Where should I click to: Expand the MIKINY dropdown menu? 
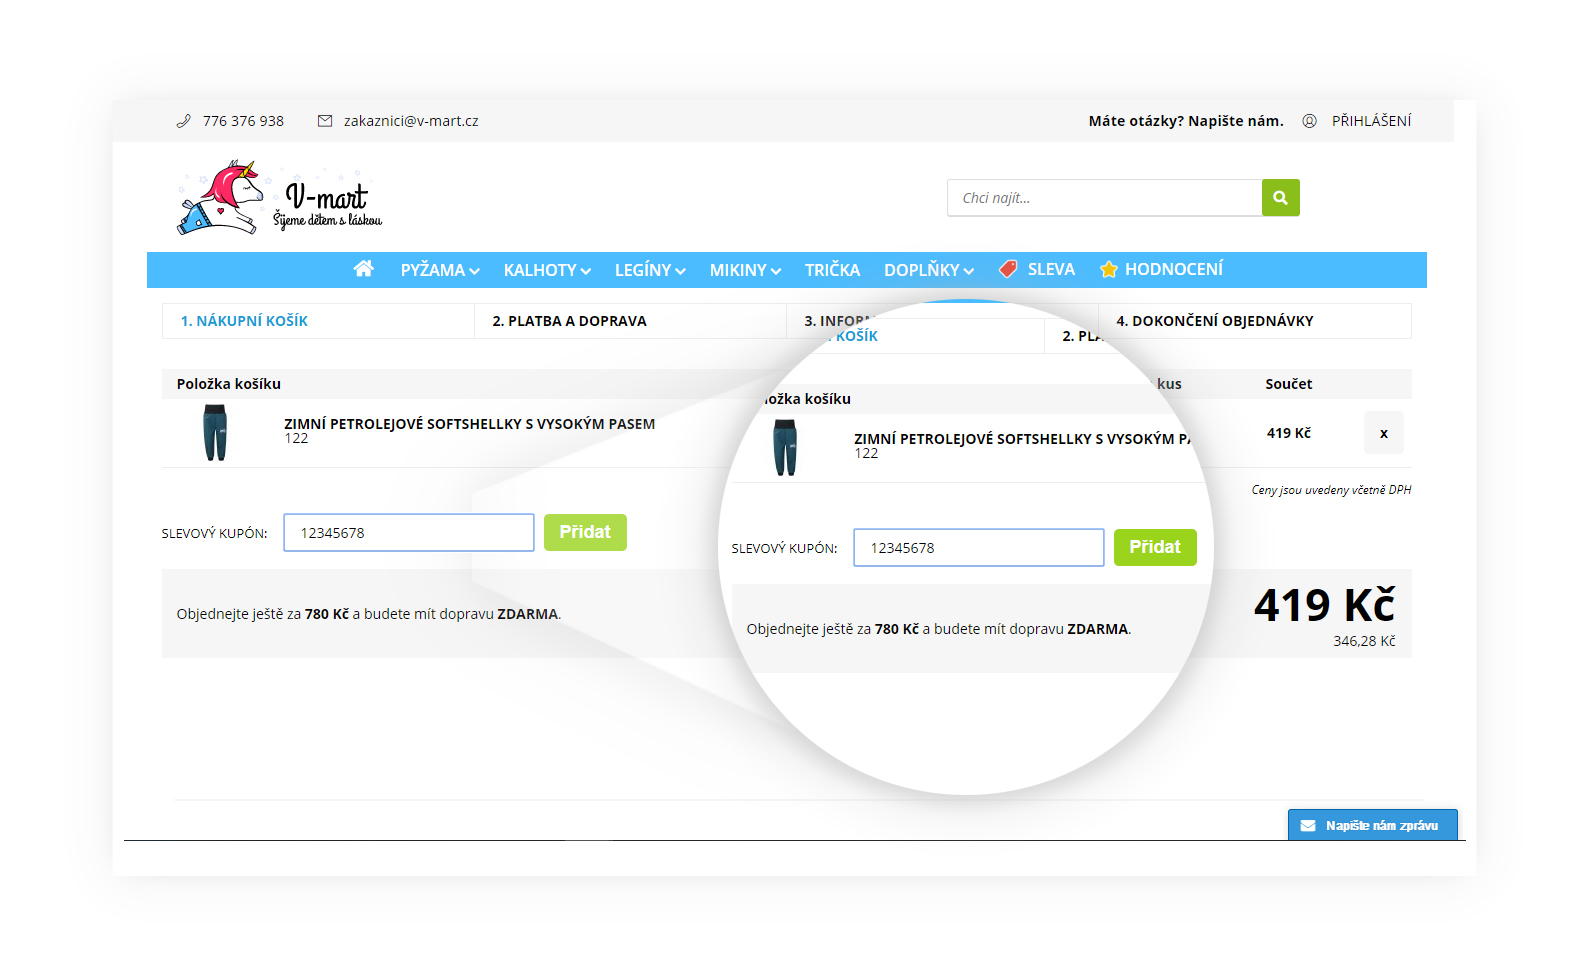745,270
